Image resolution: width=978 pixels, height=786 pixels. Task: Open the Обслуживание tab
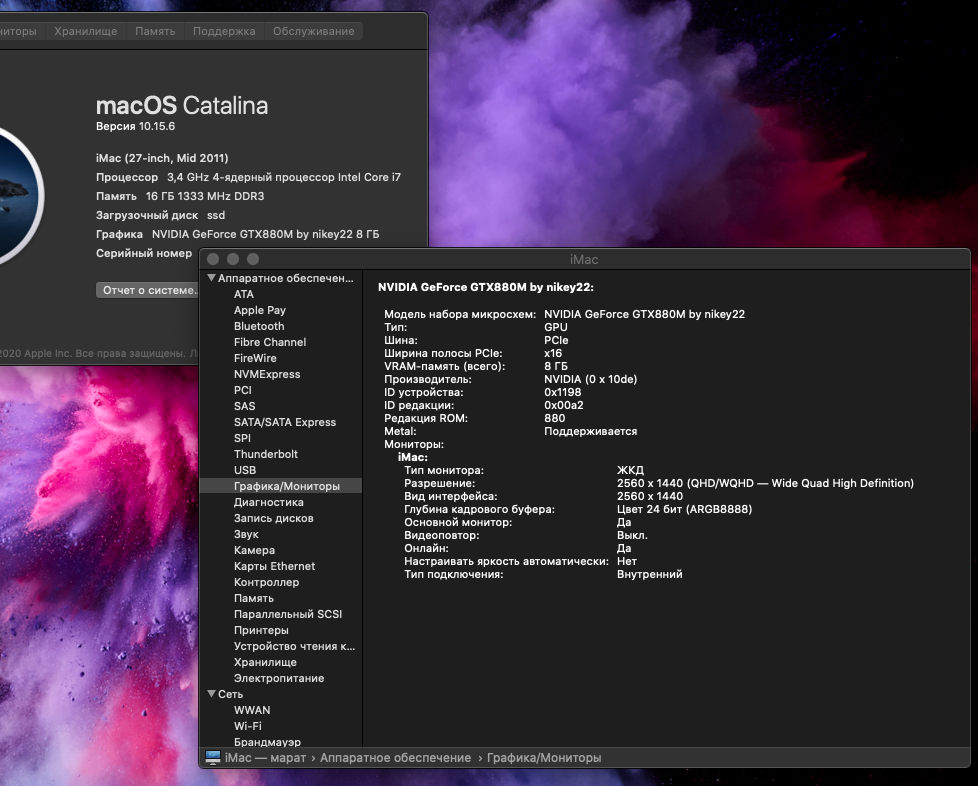[x=314, y=31]
